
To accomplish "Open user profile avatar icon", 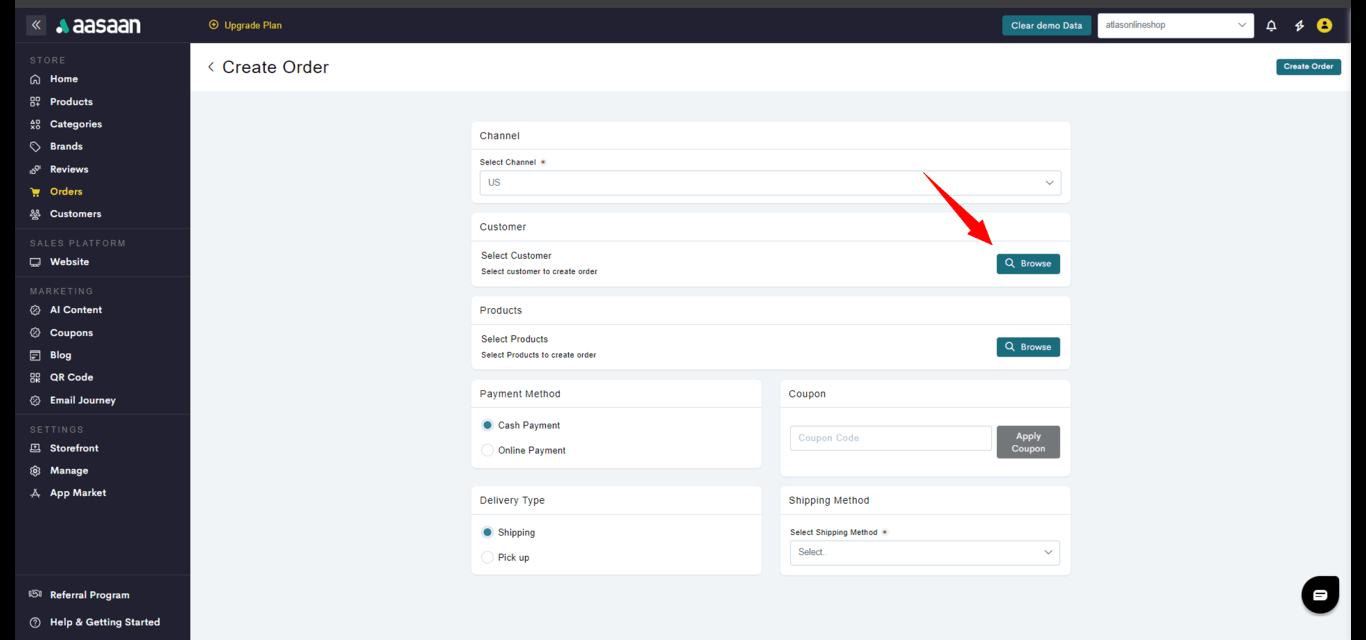I will point(1324,26).
